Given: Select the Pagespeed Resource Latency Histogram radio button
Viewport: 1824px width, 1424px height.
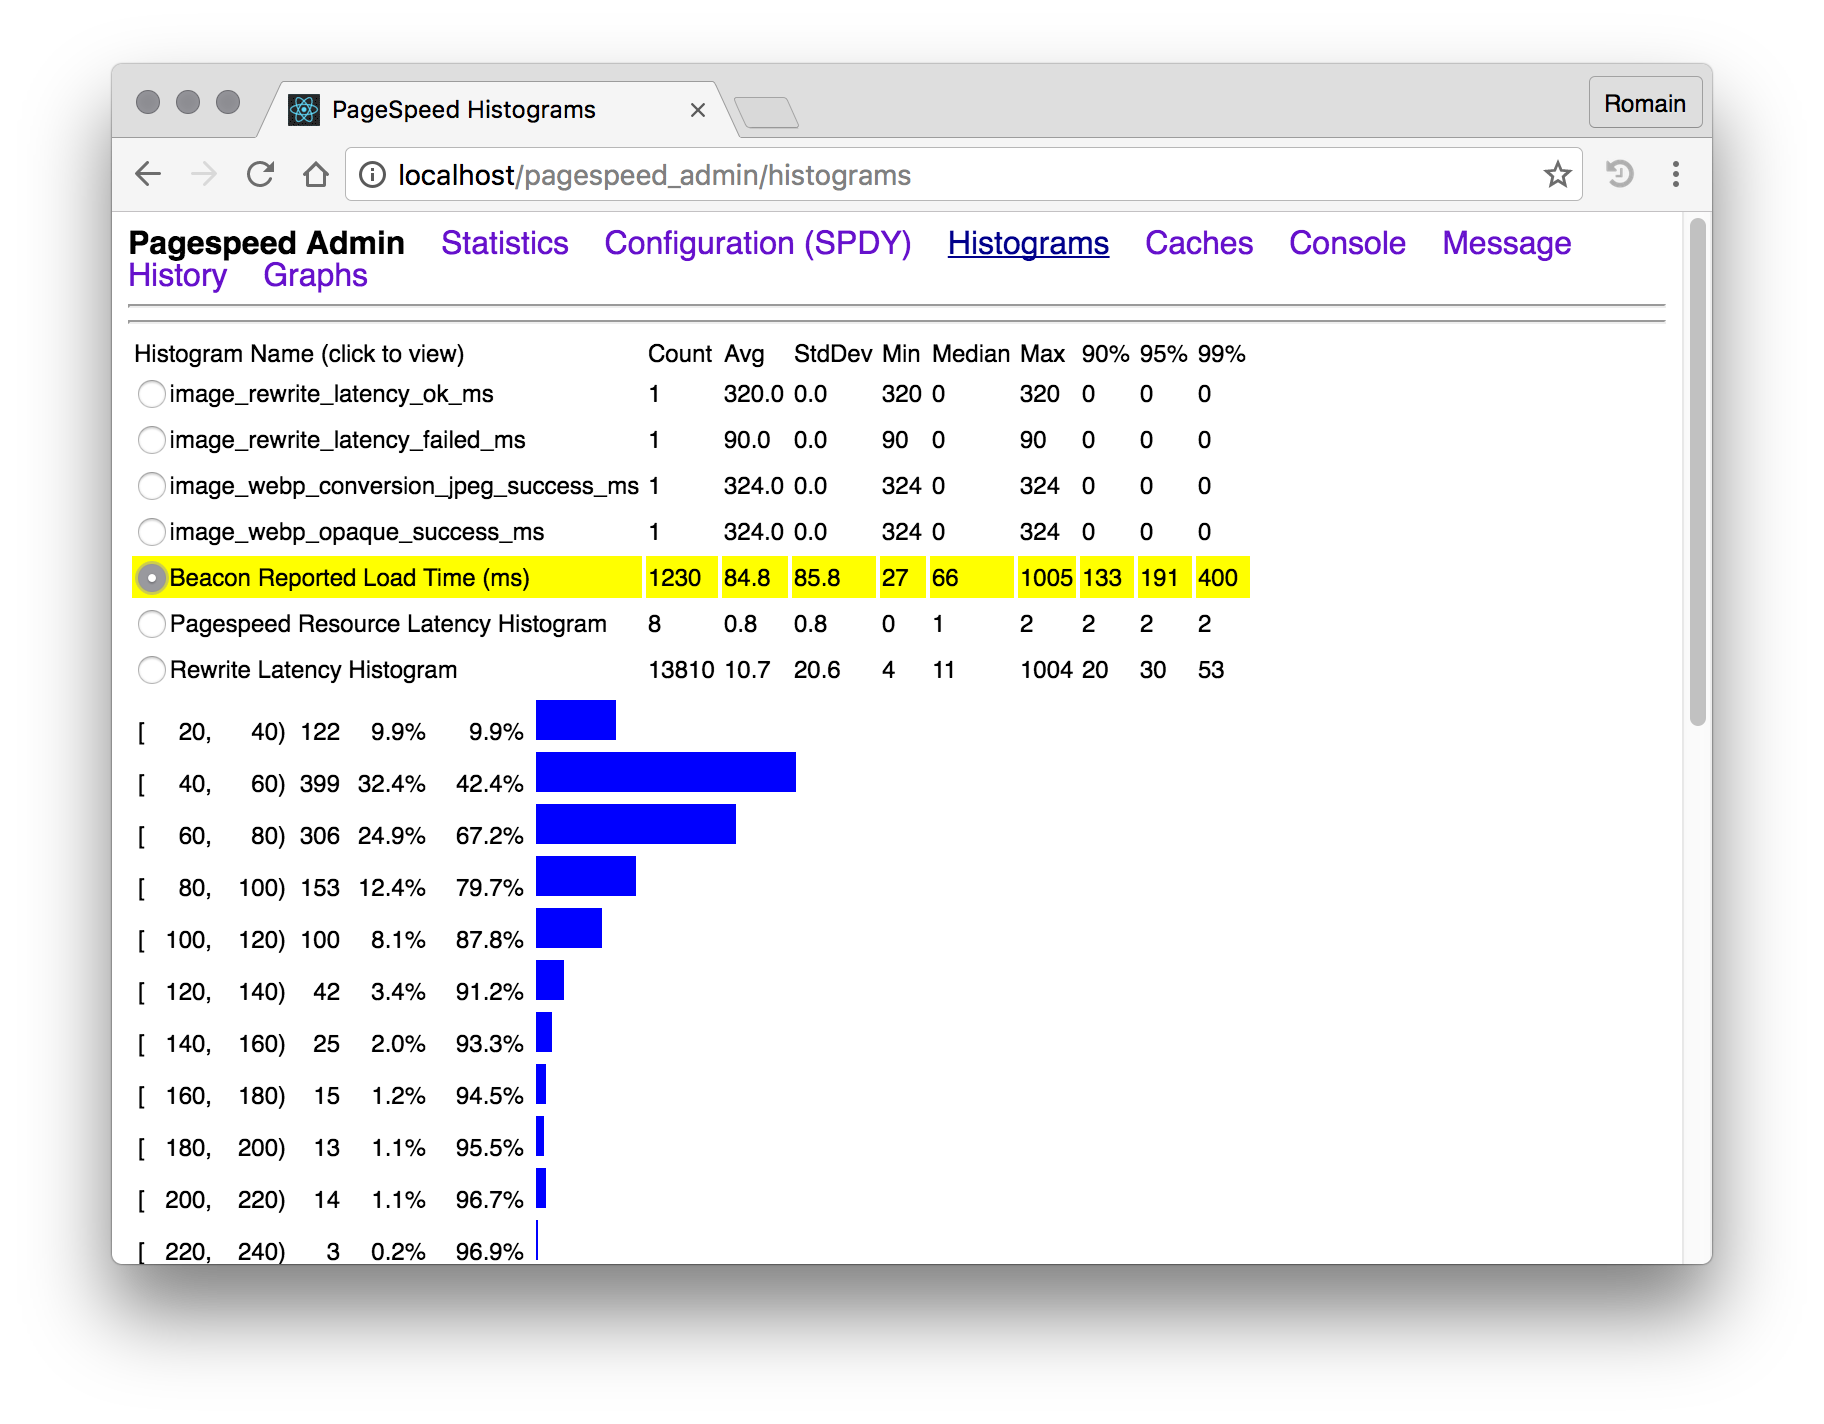Looking at the screenshot, I should pyautogui.click(x=152, y=623).
